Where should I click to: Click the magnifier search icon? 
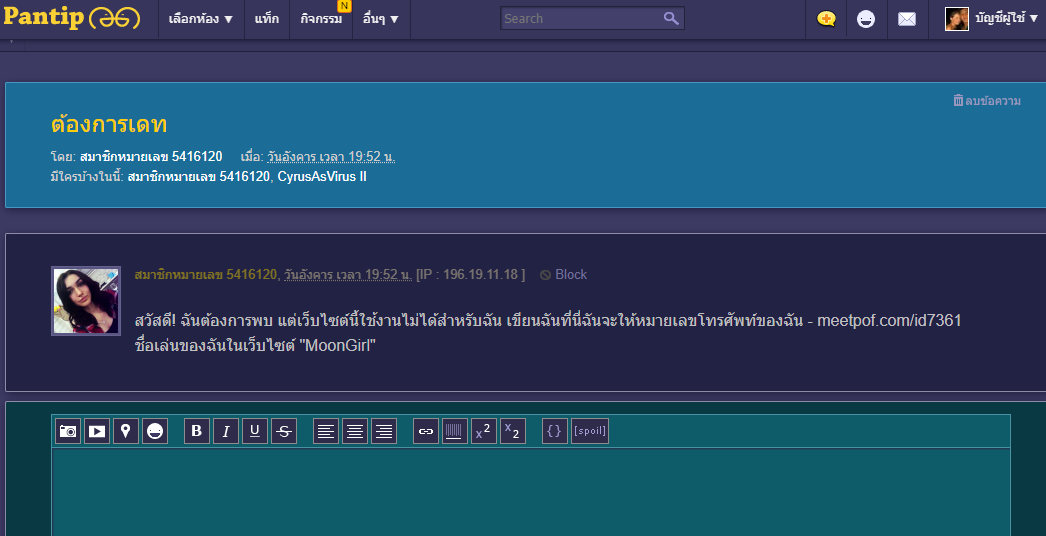pos(671,18)
